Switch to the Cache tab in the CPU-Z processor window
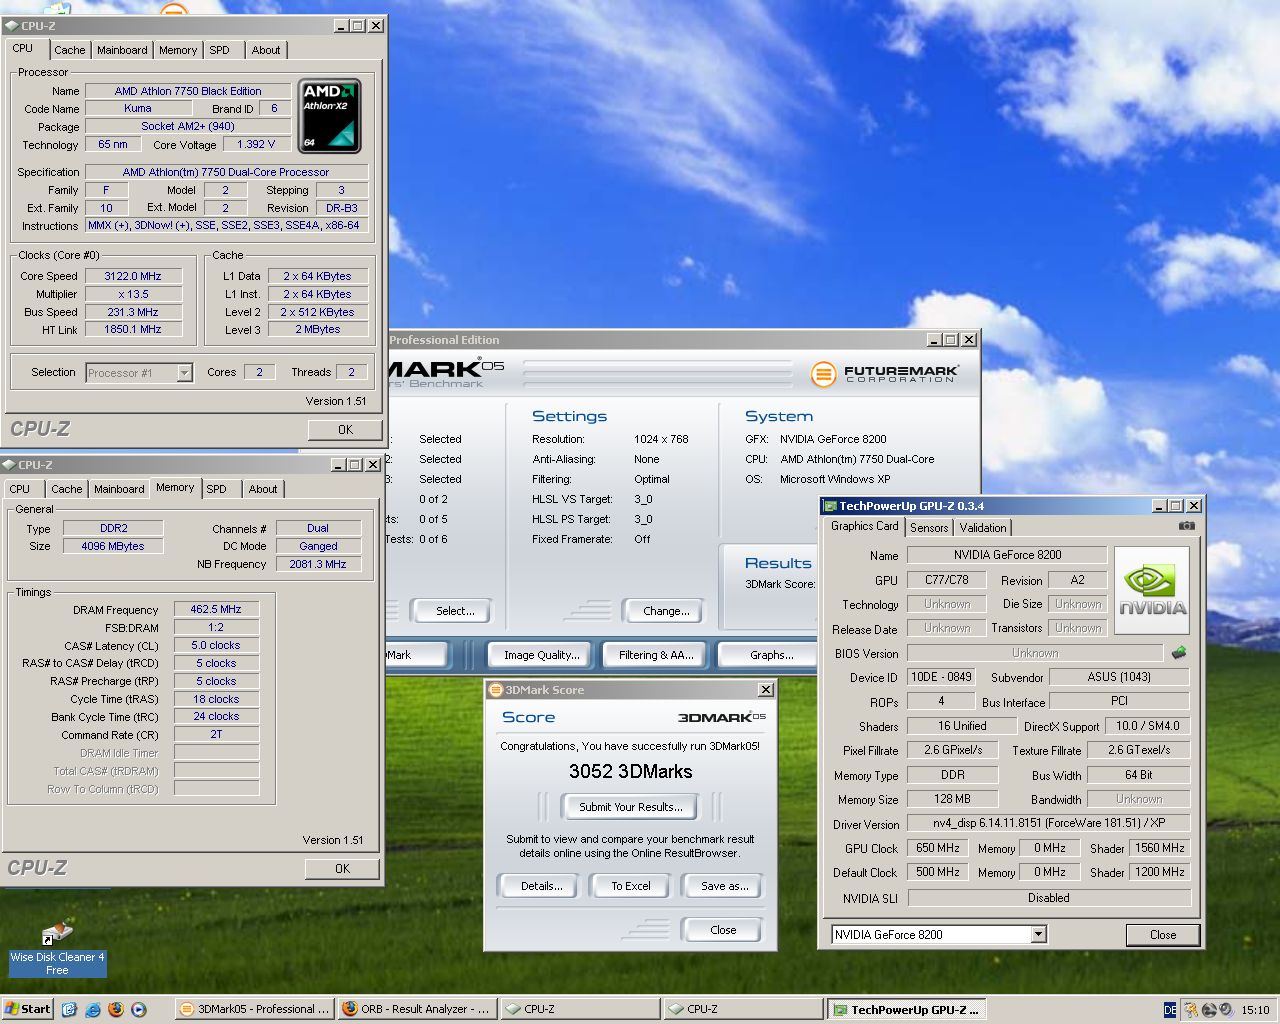Image resolution: width=1280 pixels, height=1024 pixels. [70, 50]
